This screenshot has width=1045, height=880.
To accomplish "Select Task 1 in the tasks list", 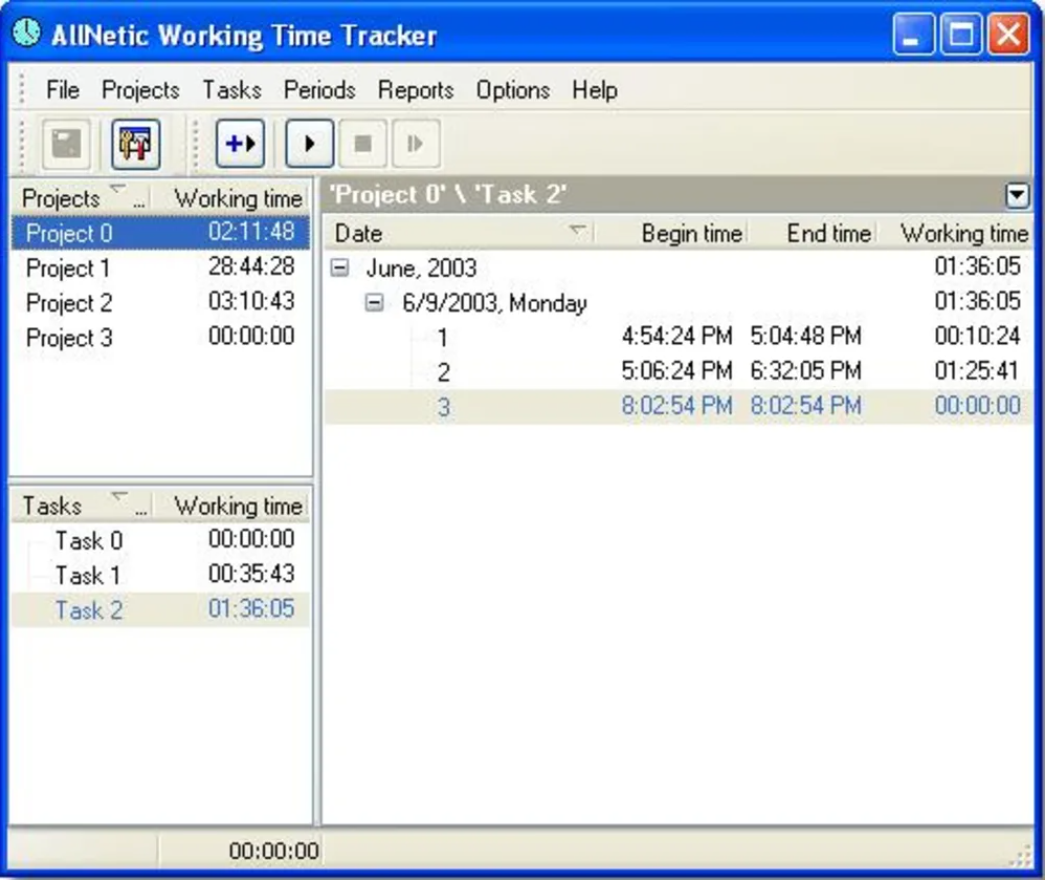I will pos(161,575).
